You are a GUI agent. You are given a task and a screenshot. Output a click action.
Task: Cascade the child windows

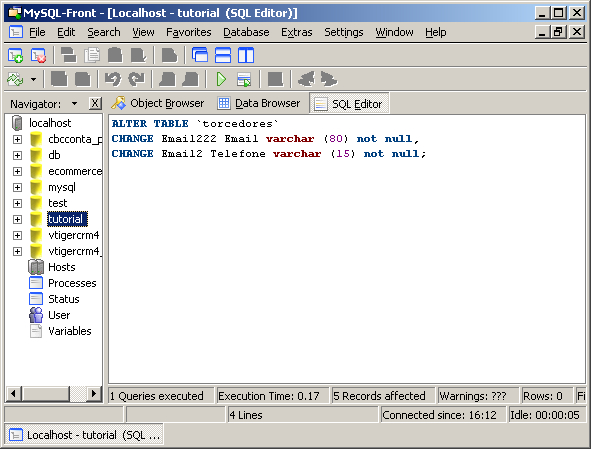point(200,55)
